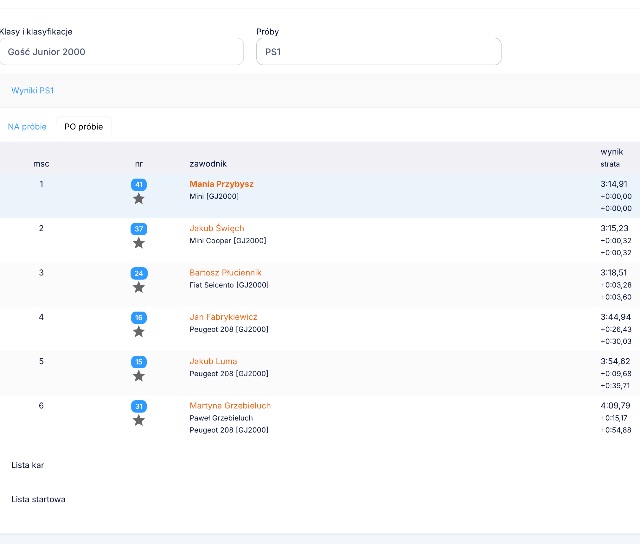Click the blue number 24 badge

click(x=139, y=273)
